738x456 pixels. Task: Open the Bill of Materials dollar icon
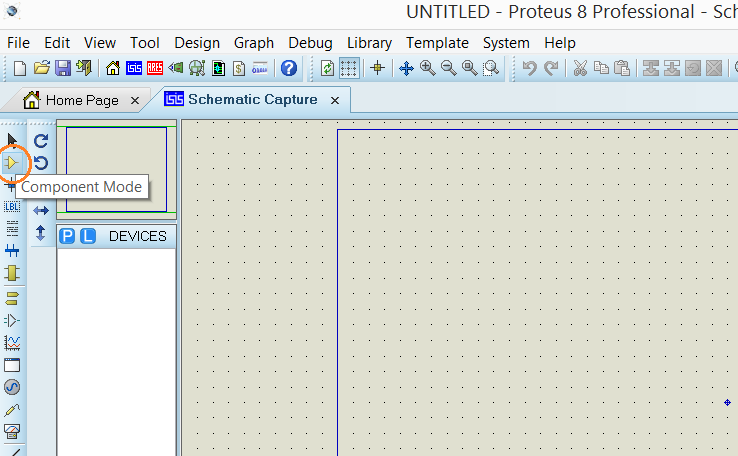239,68
